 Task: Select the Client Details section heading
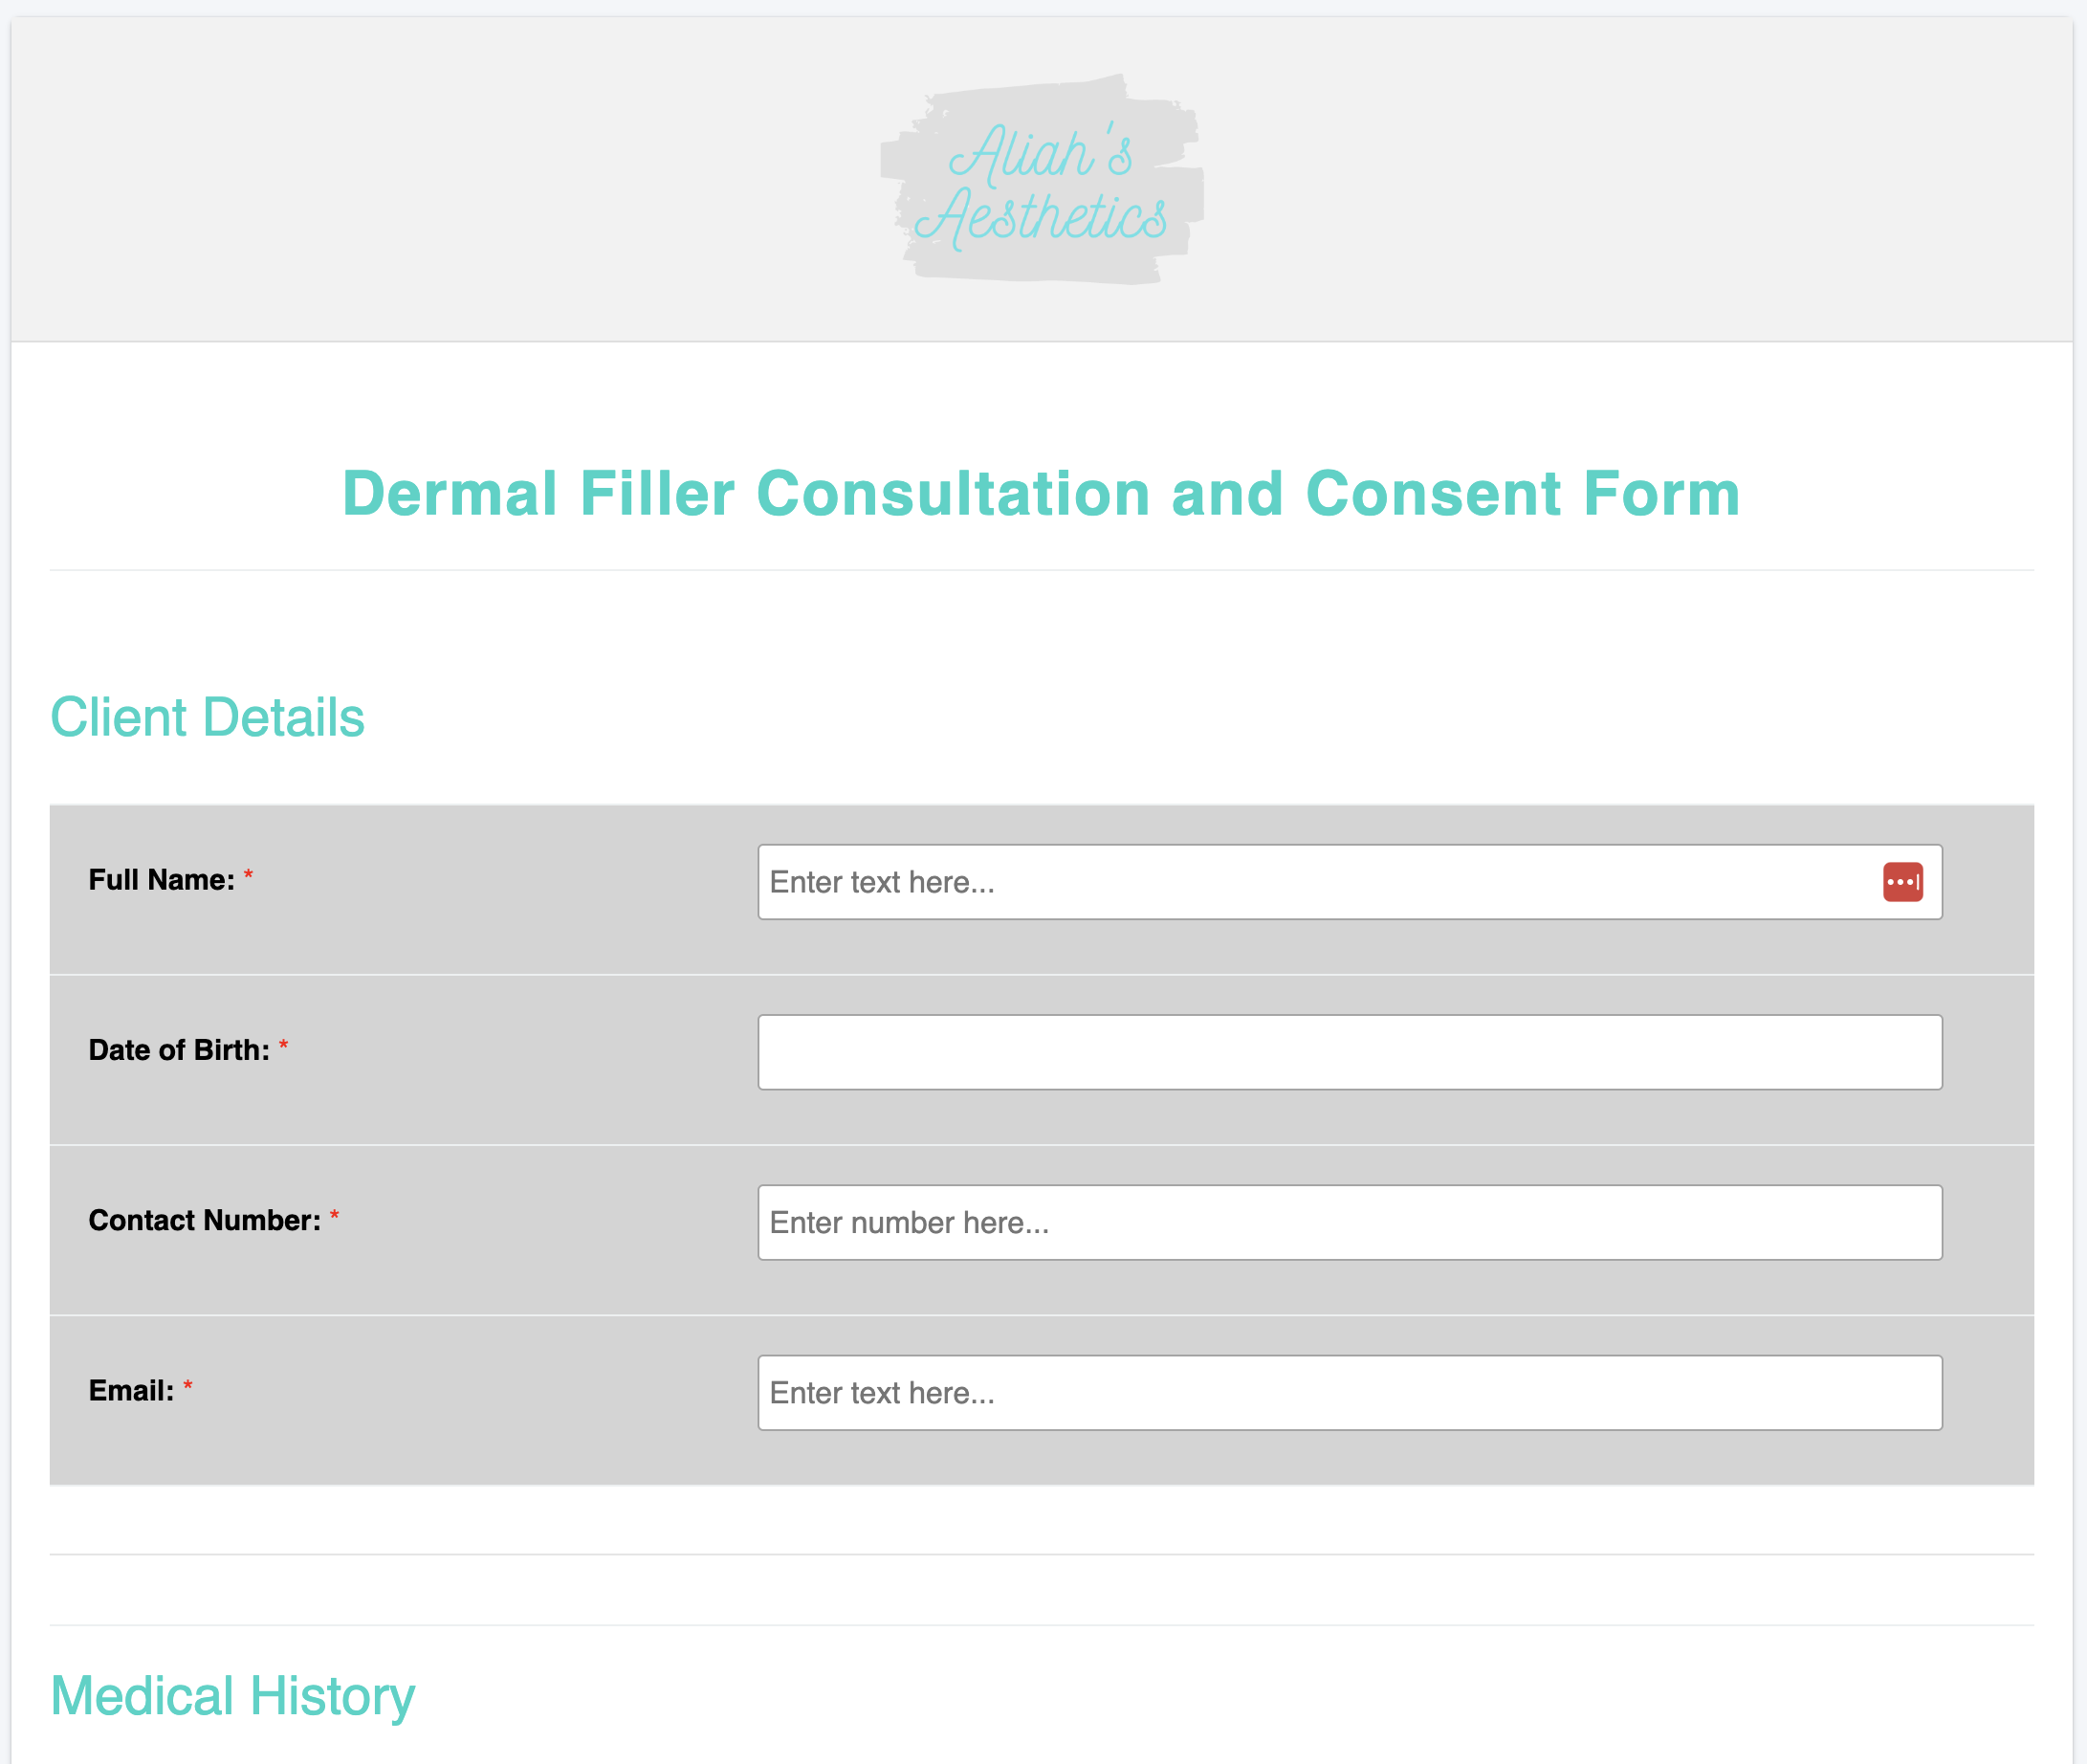tap(207, 716)
